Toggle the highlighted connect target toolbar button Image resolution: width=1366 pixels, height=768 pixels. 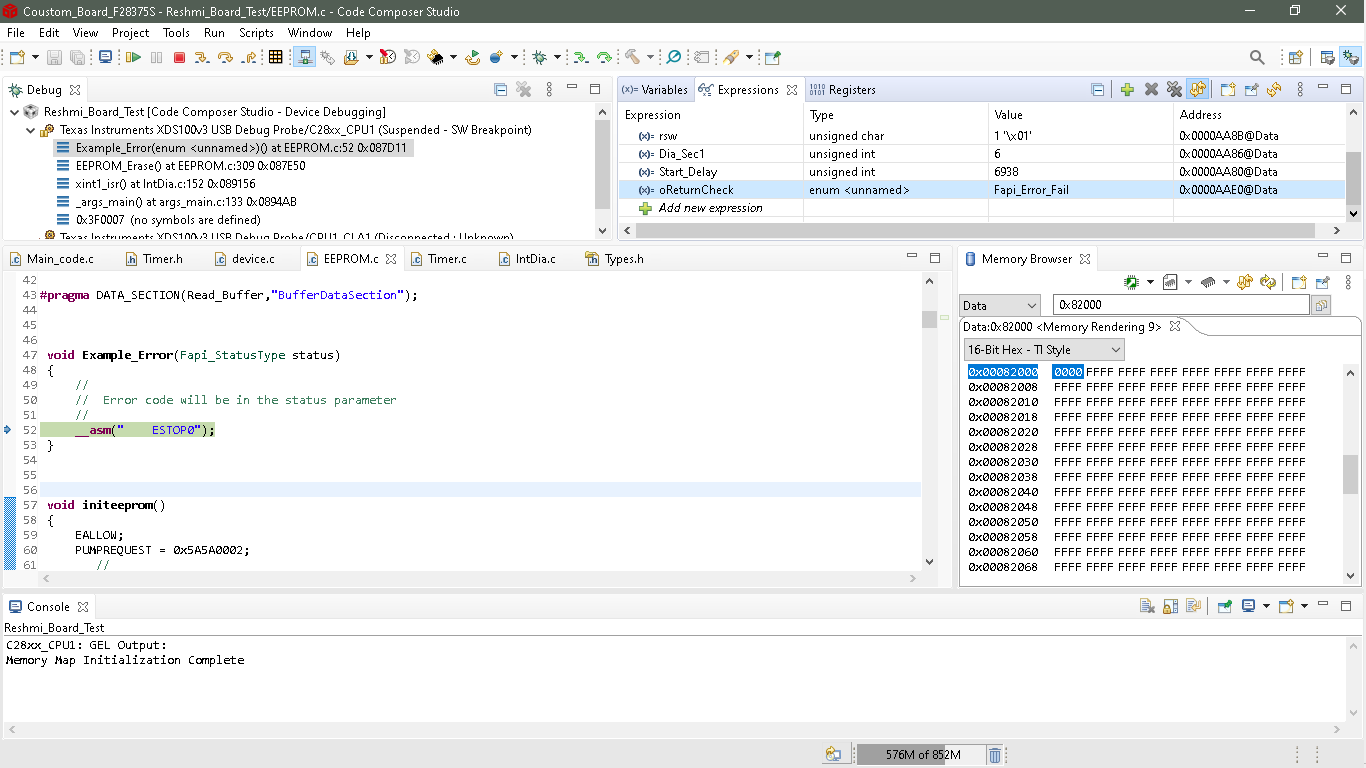305,58
